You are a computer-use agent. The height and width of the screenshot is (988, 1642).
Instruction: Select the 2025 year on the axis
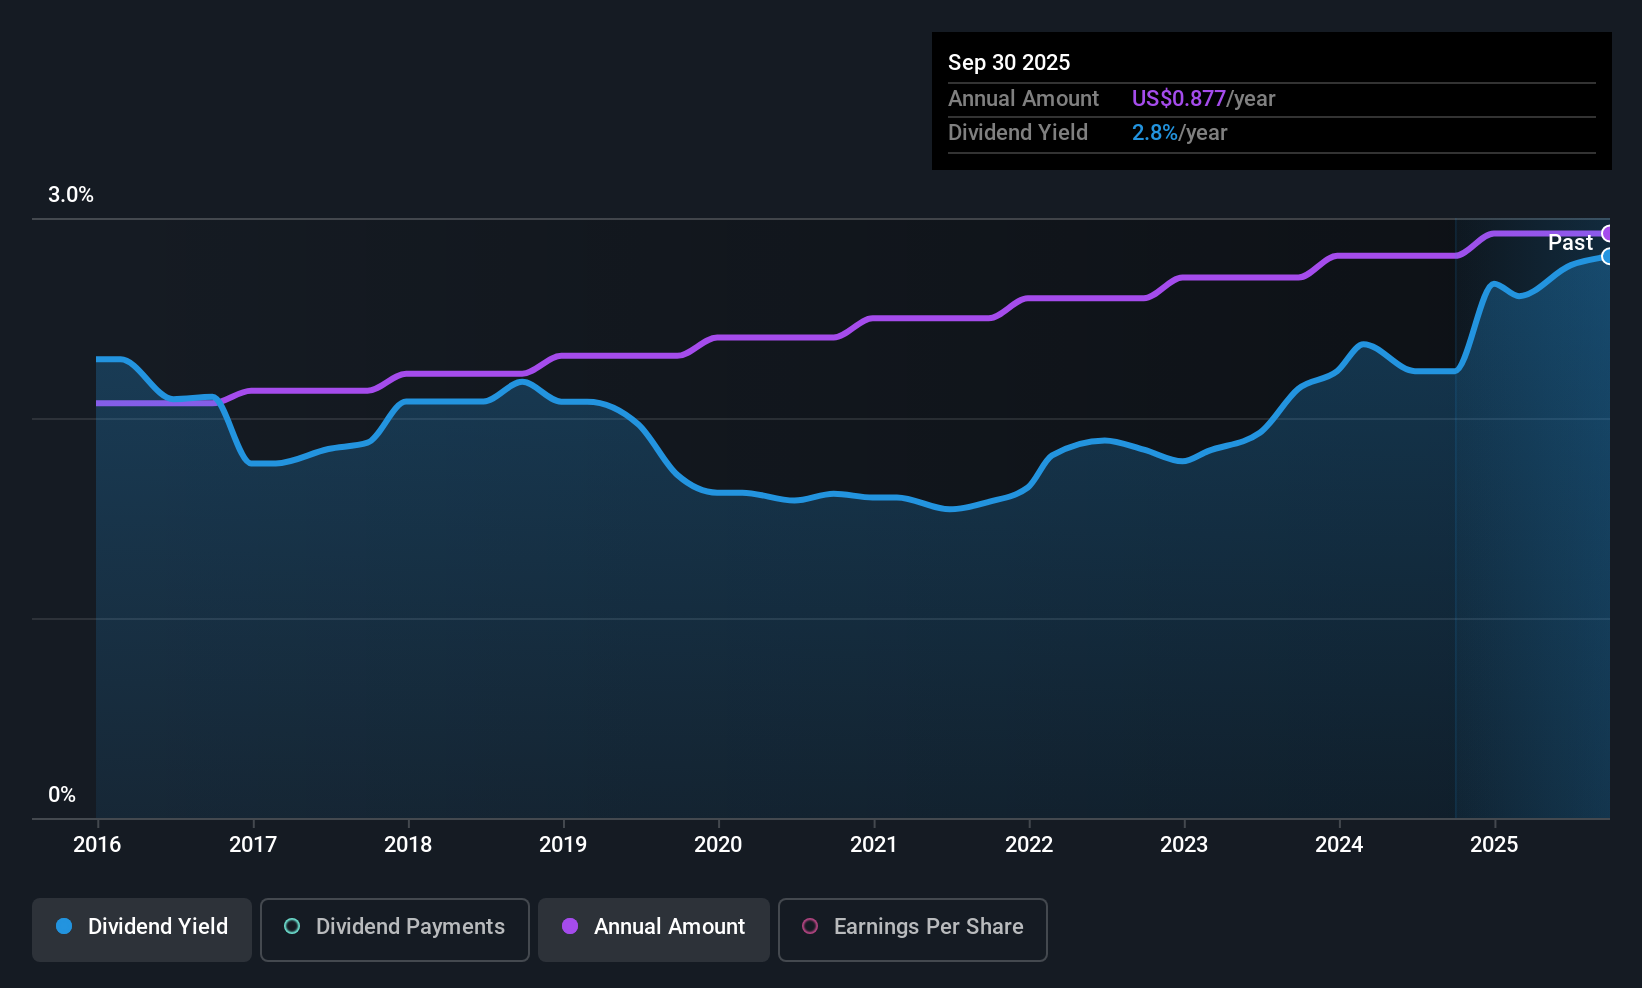[x=1494, y=844]
